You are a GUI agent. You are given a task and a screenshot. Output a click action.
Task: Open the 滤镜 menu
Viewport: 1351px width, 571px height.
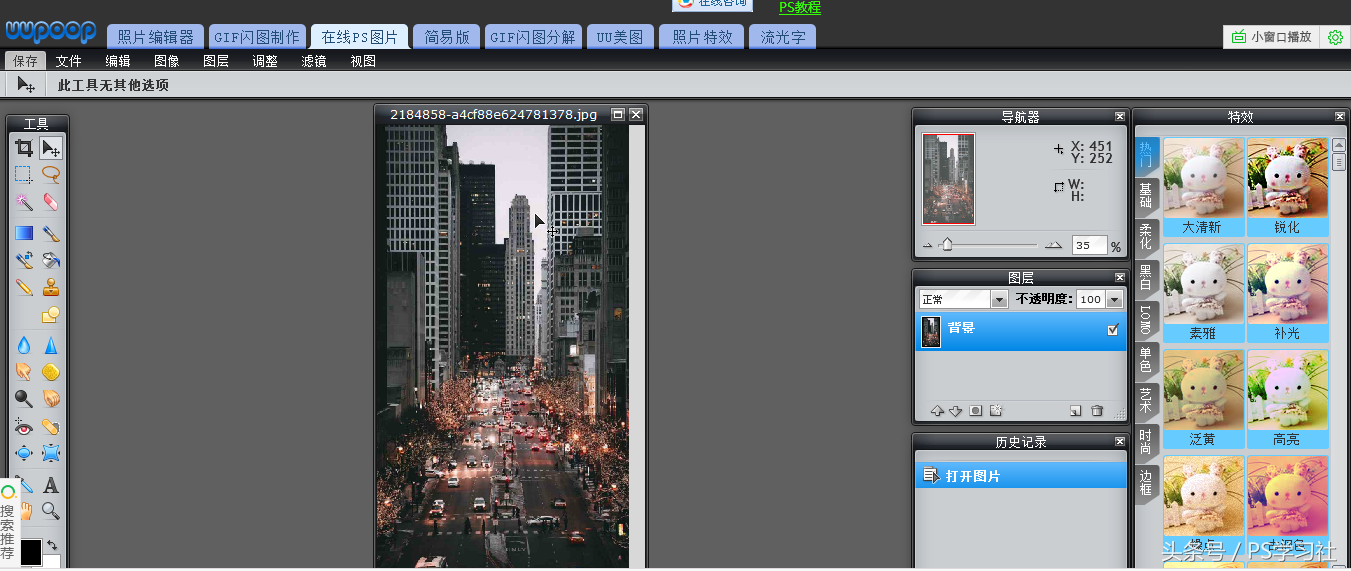pos(314,61)
